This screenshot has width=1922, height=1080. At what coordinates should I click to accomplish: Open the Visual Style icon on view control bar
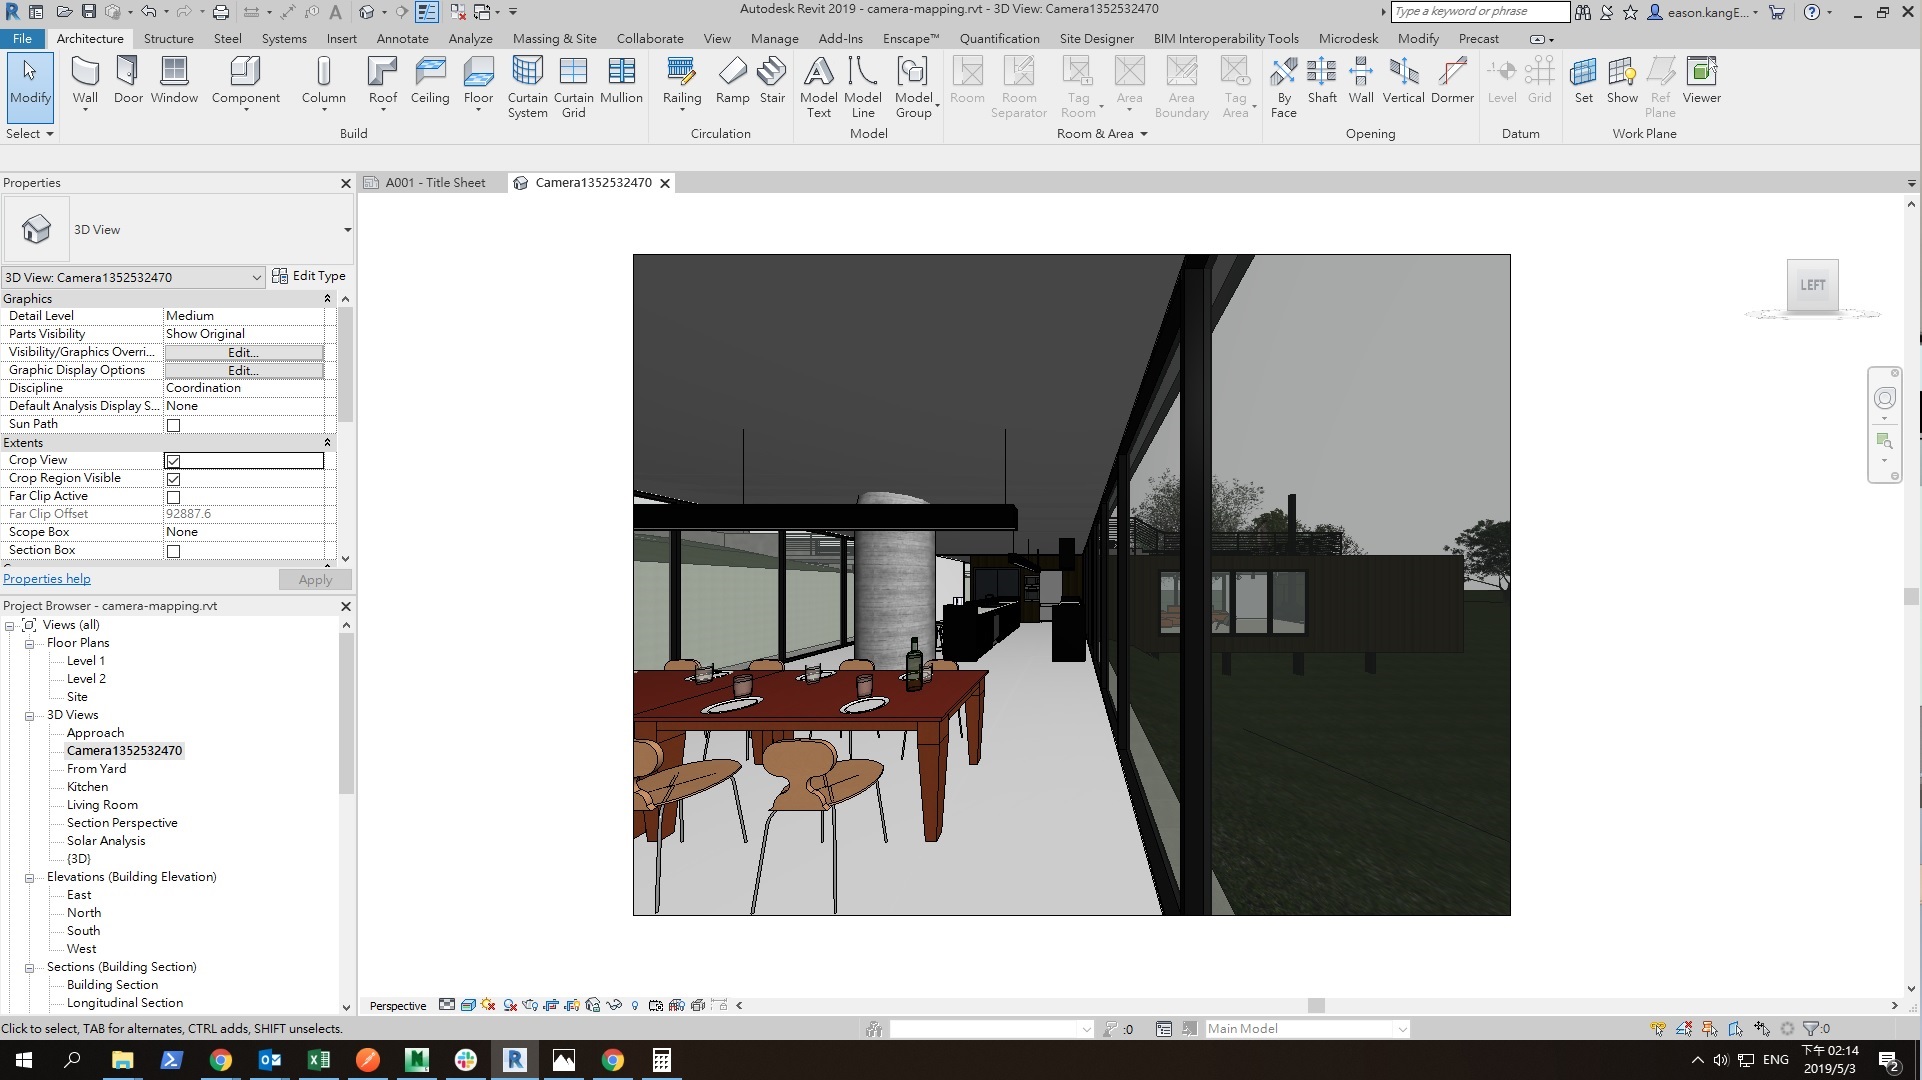pos(467,1005)
